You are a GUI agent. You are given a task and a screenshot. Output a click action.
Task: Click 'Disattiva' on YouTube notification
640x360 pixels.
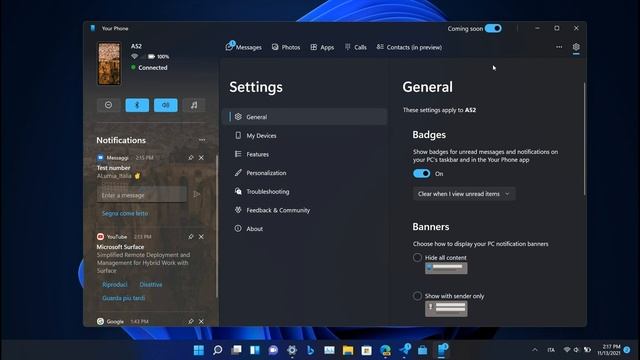pyautogui.click(x=151, y=284)
